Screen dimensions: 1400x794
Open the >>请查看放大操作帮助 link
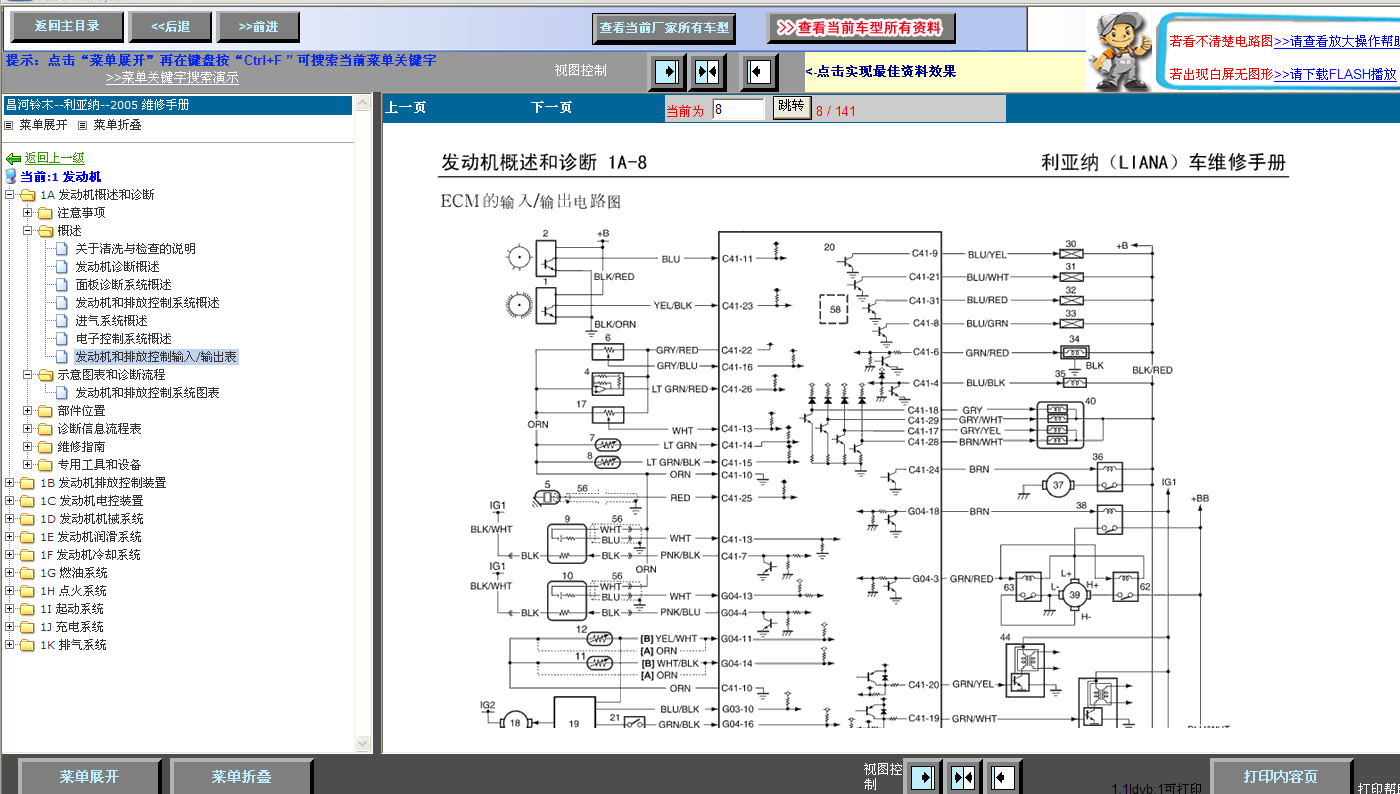pyautogui.click(x=1336, y=41)
